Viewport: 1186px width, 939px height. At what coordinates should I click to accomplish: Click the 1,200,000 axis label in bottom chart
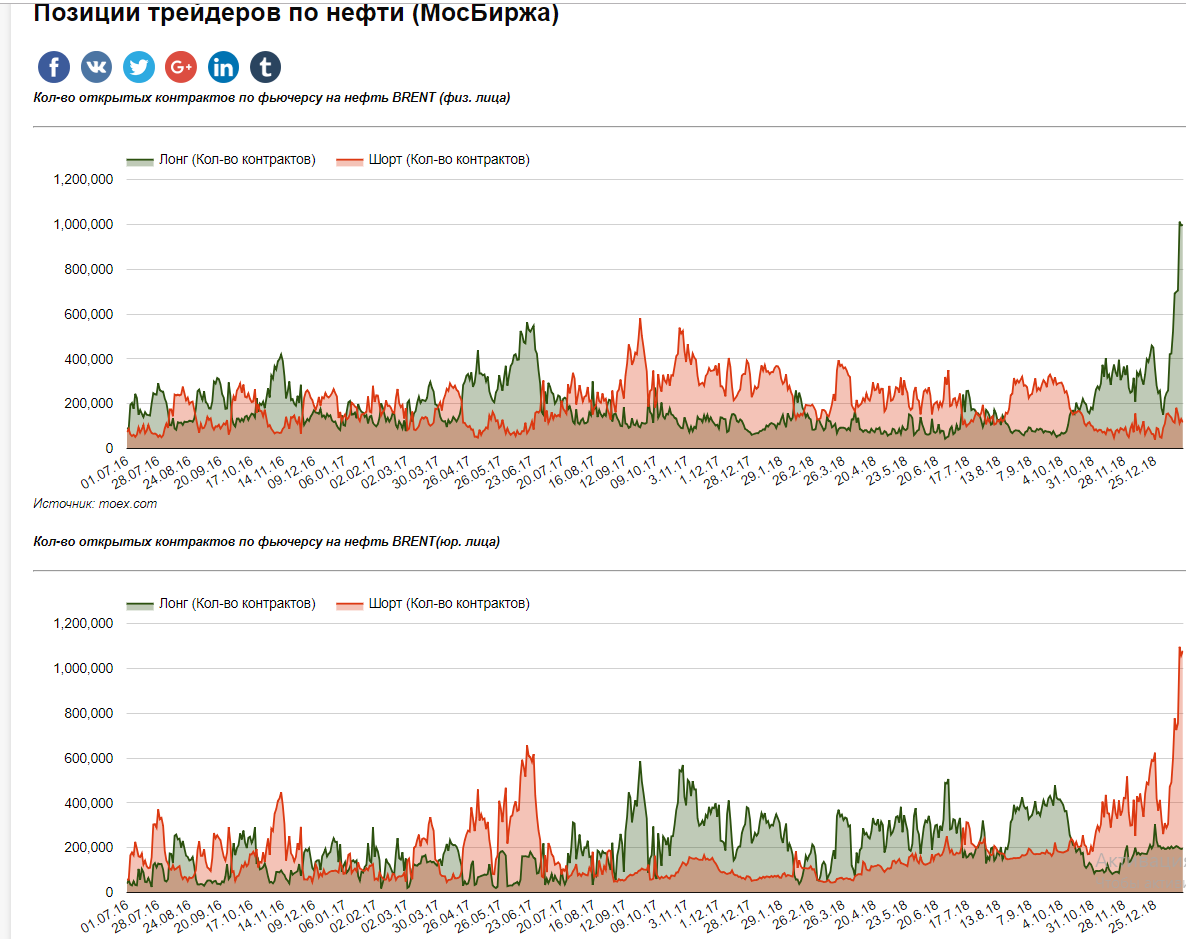point(81,624)
